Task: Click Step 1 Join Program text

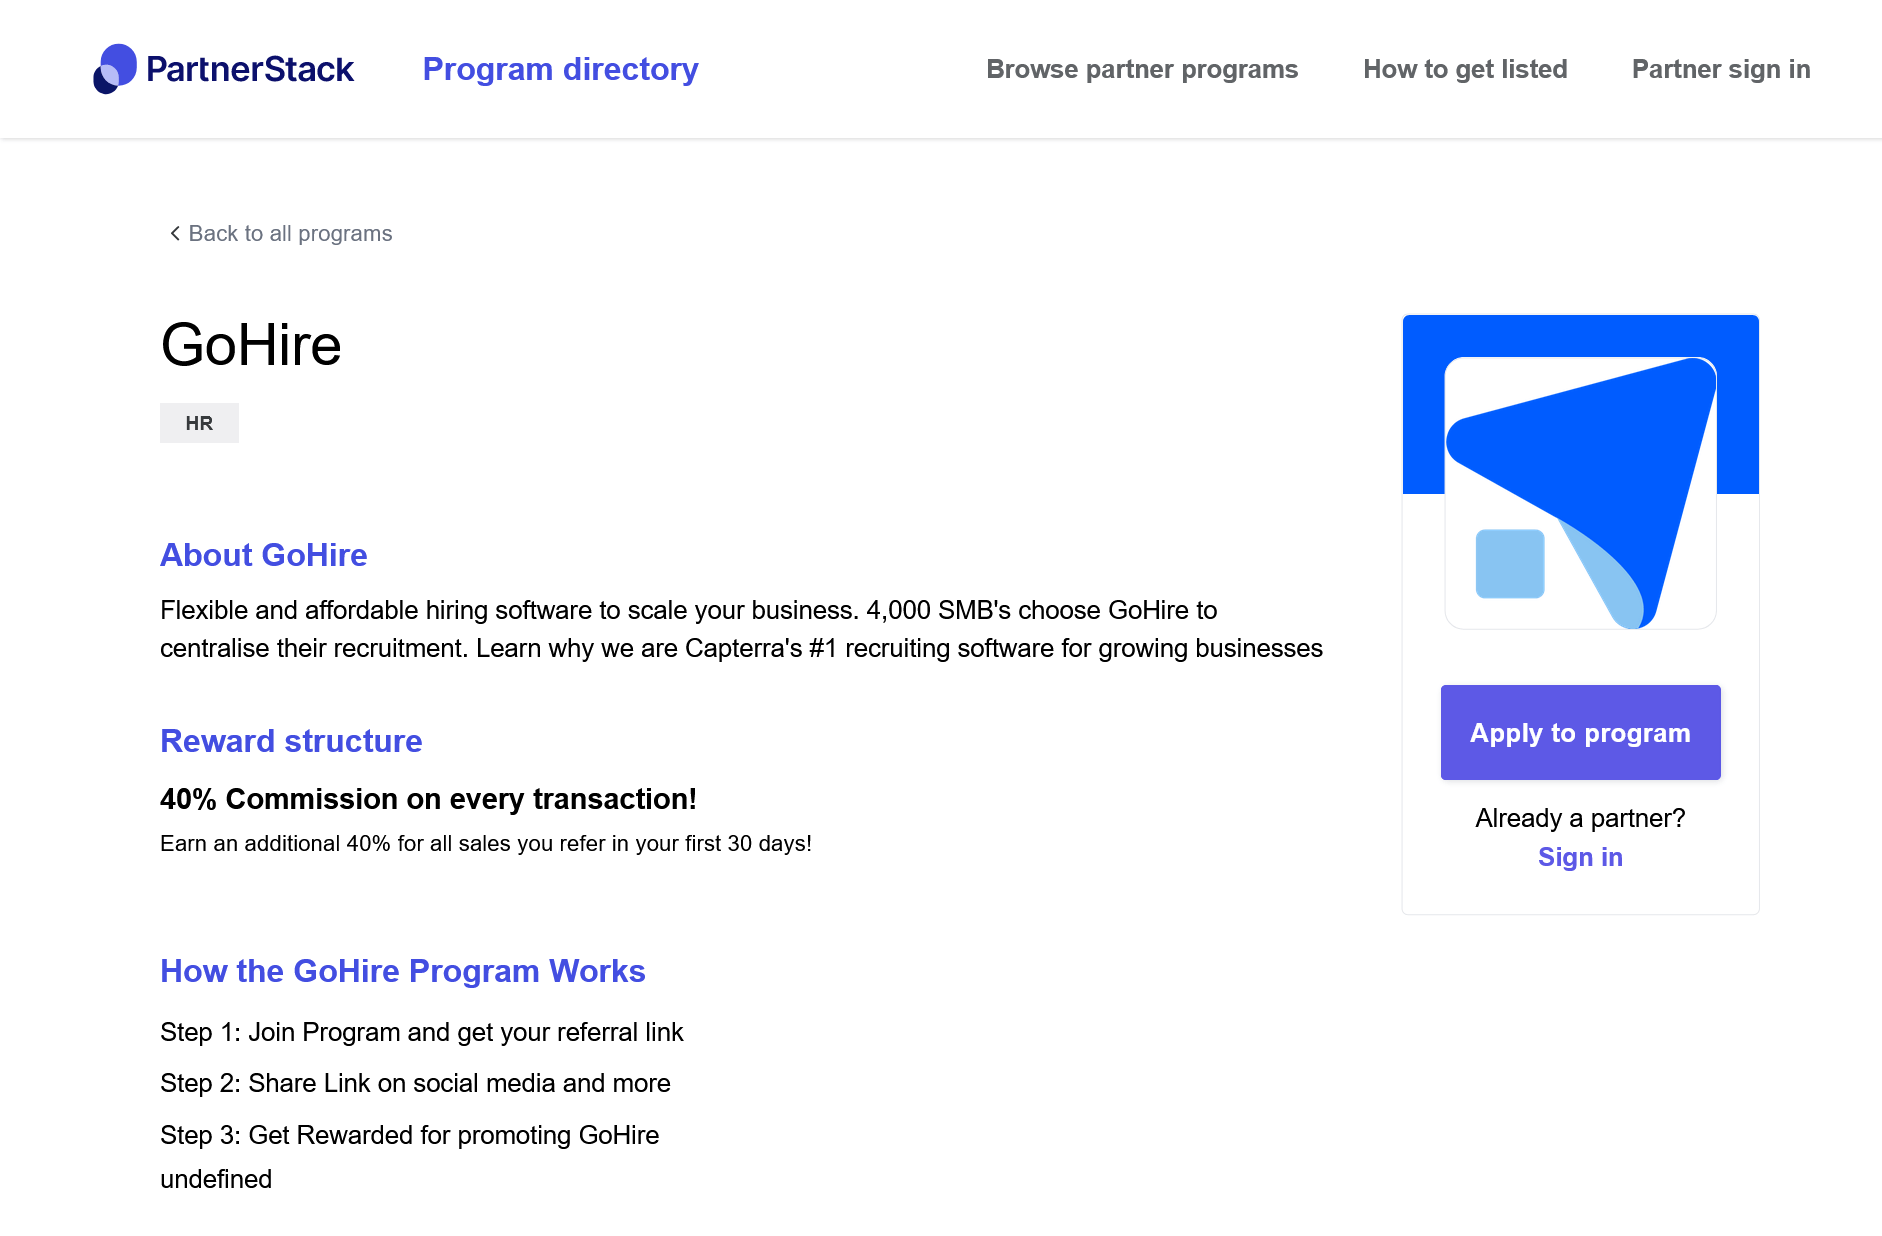Action: click(x=421, y=1032)
